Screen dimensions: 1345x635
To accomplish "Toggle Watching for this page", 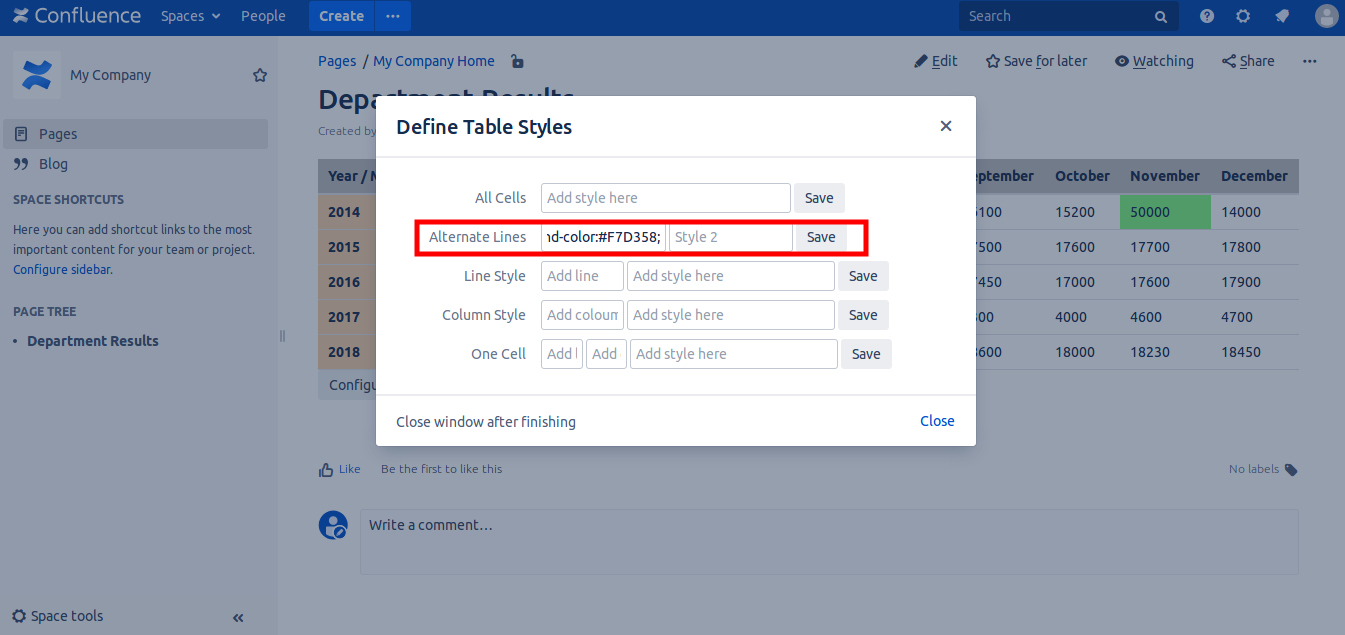I will pyautogui.click(x=1154, y=61).
